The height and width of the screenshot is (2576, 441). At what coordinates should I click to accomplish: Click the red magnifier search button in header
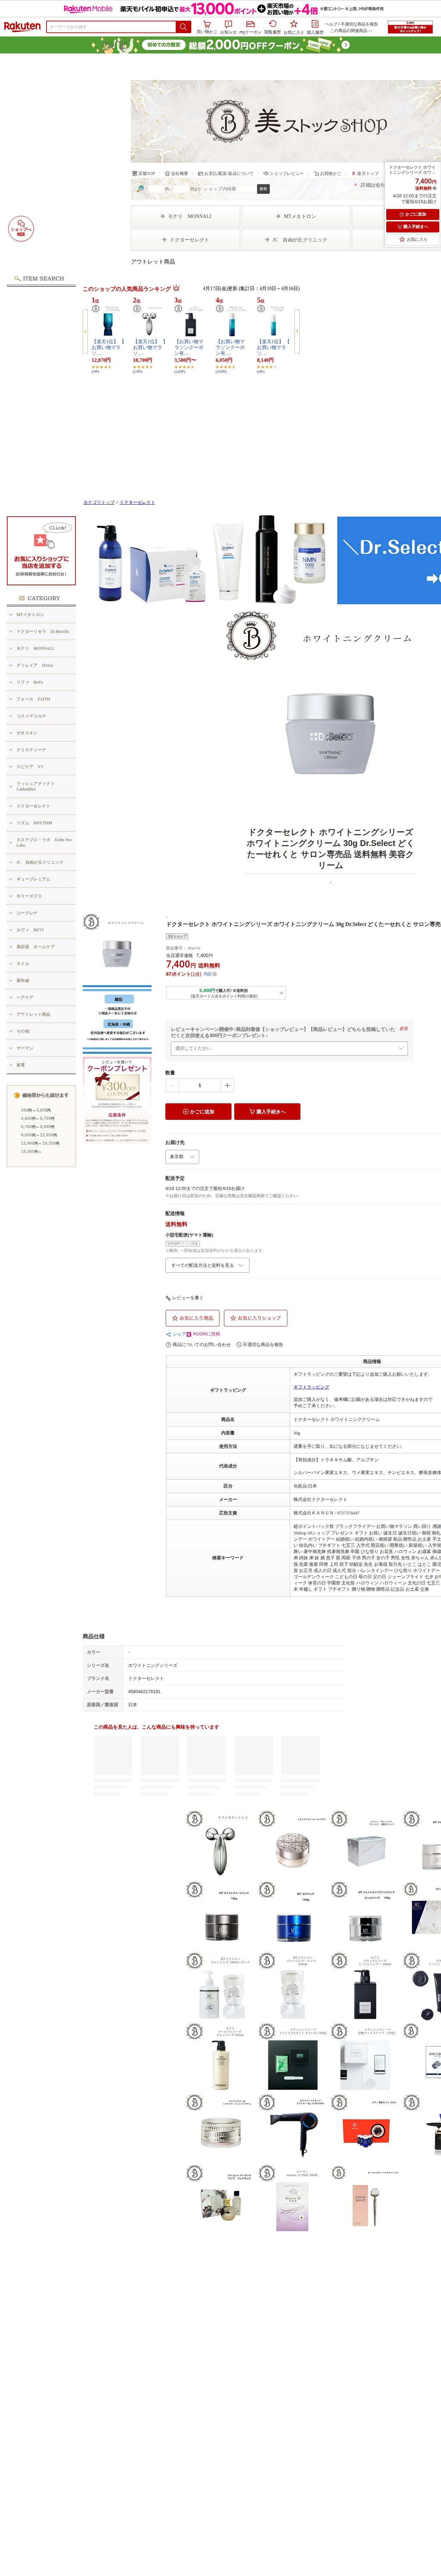pos(183,27)
